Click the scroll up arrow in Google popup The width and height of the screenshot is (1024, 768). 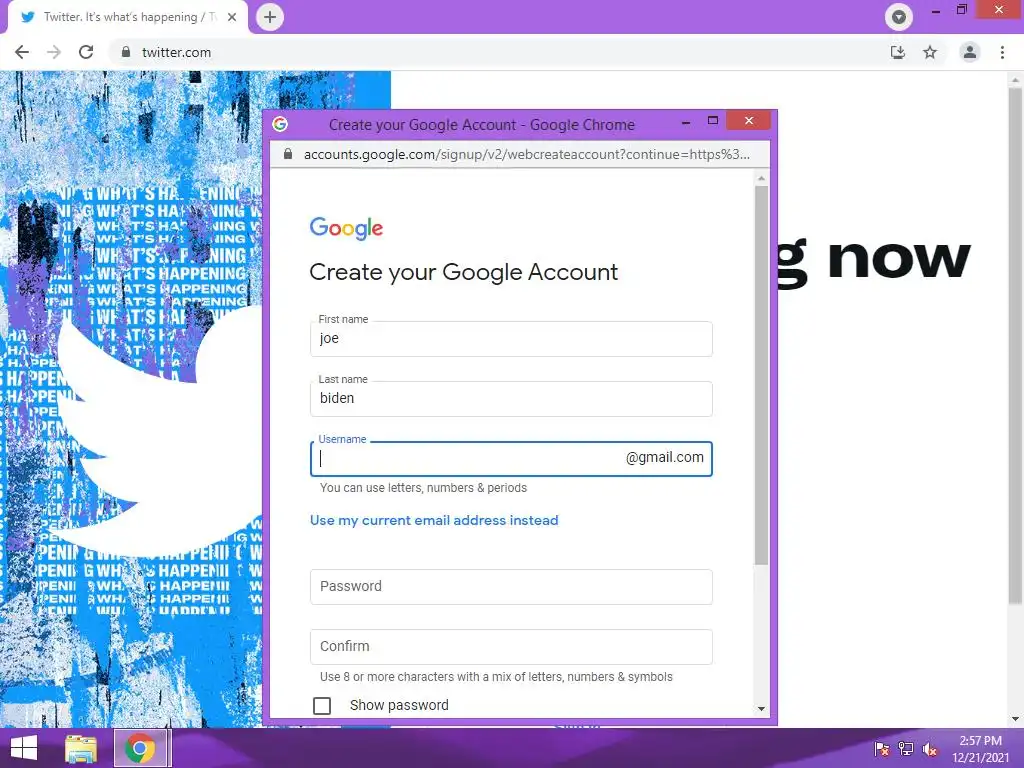pos(761,178)
